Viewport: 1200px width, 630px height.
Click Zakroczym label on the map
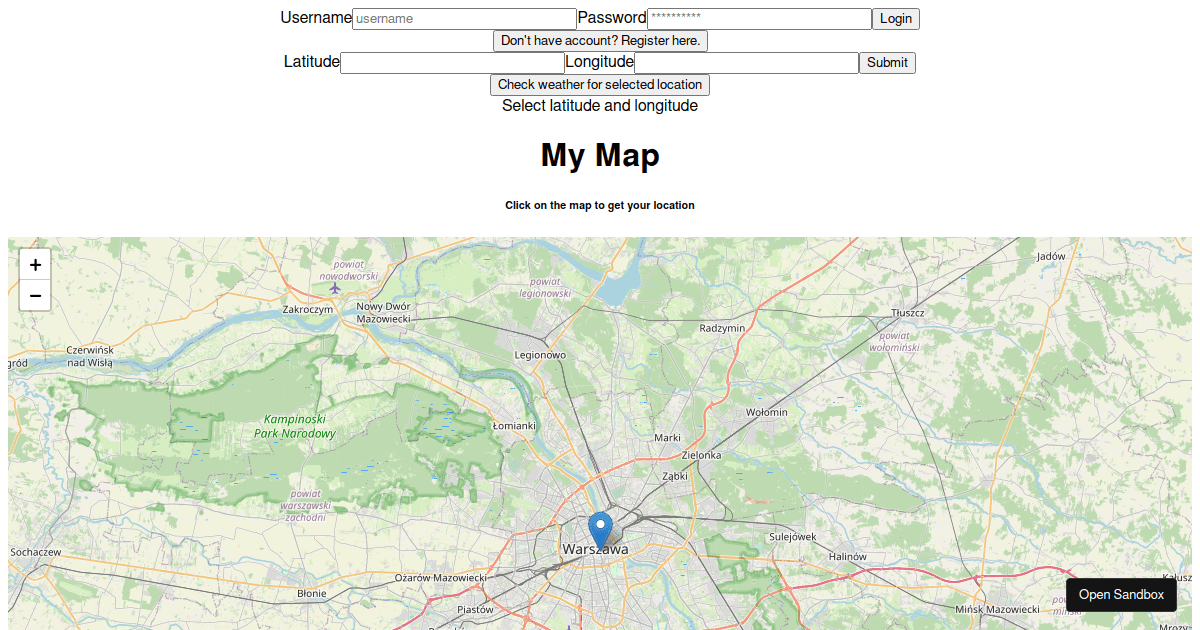click(x=308, y=310)
